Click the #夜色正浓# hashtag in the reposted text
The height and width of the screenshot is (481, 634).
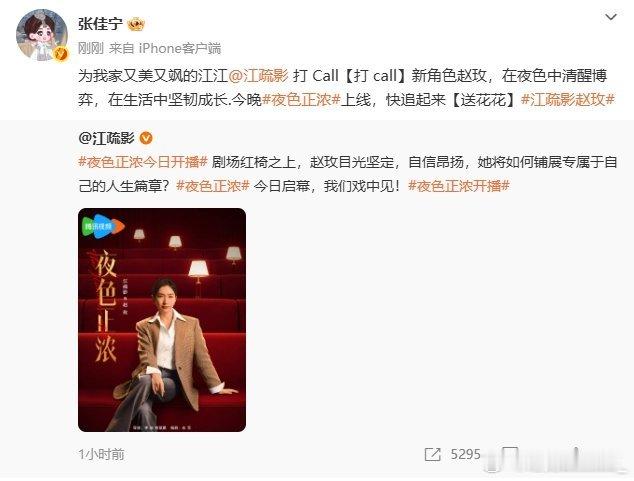point(213,186)
